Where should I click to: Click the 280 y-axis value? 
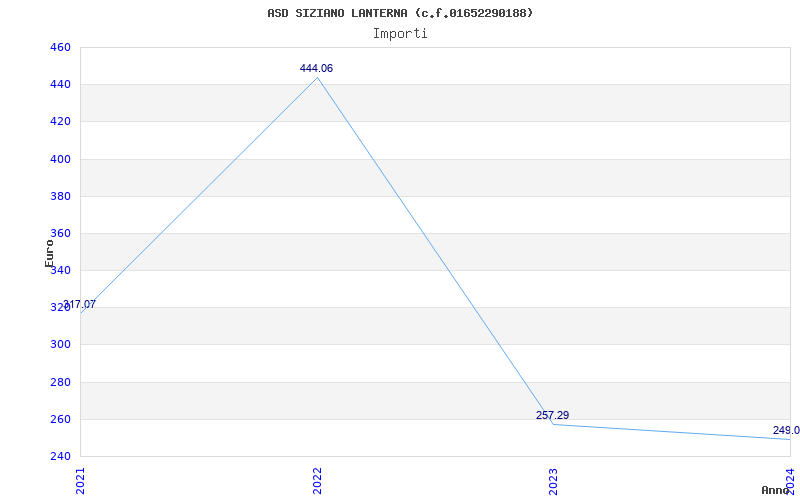coord(60,382)
